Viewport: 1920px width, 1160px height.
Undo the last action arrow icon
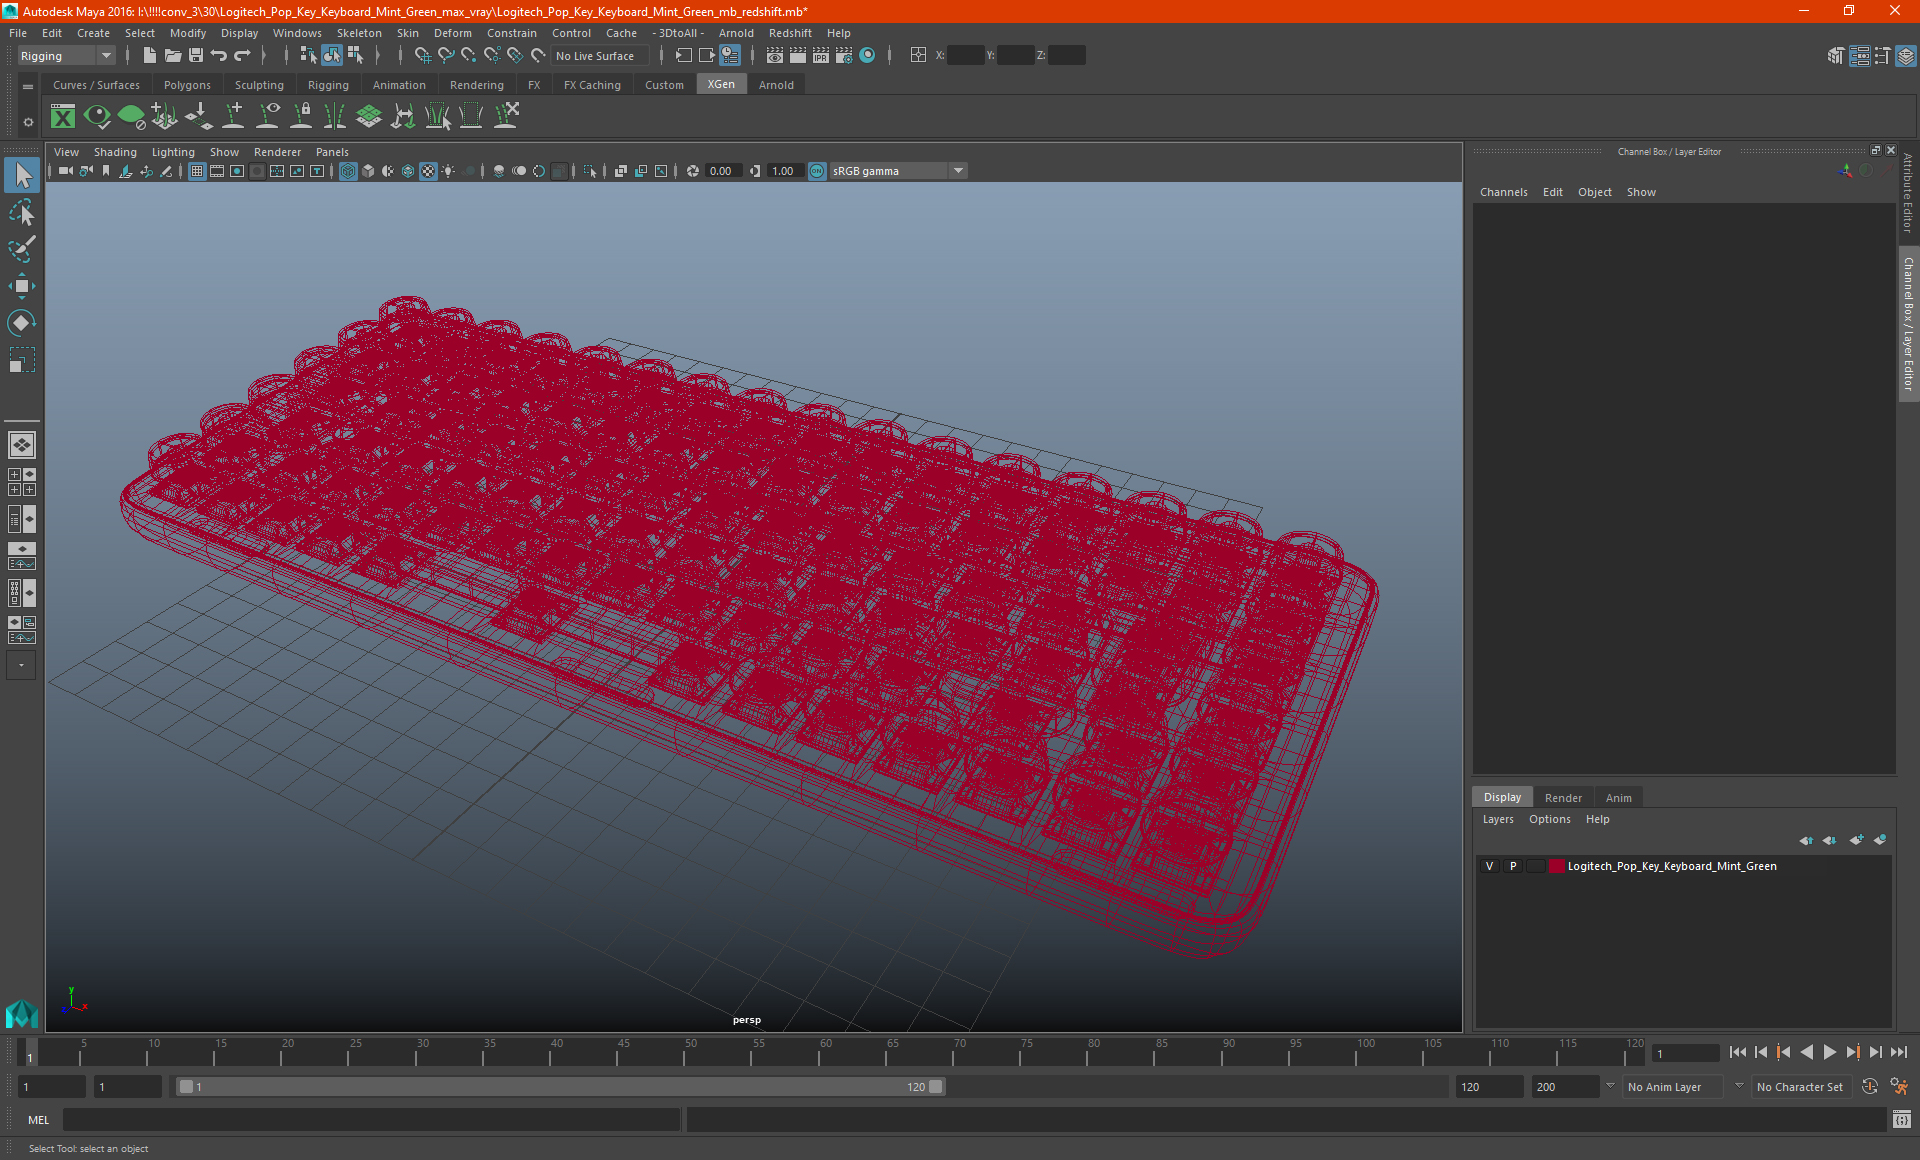pyautogui.click(x=219, y=56)
